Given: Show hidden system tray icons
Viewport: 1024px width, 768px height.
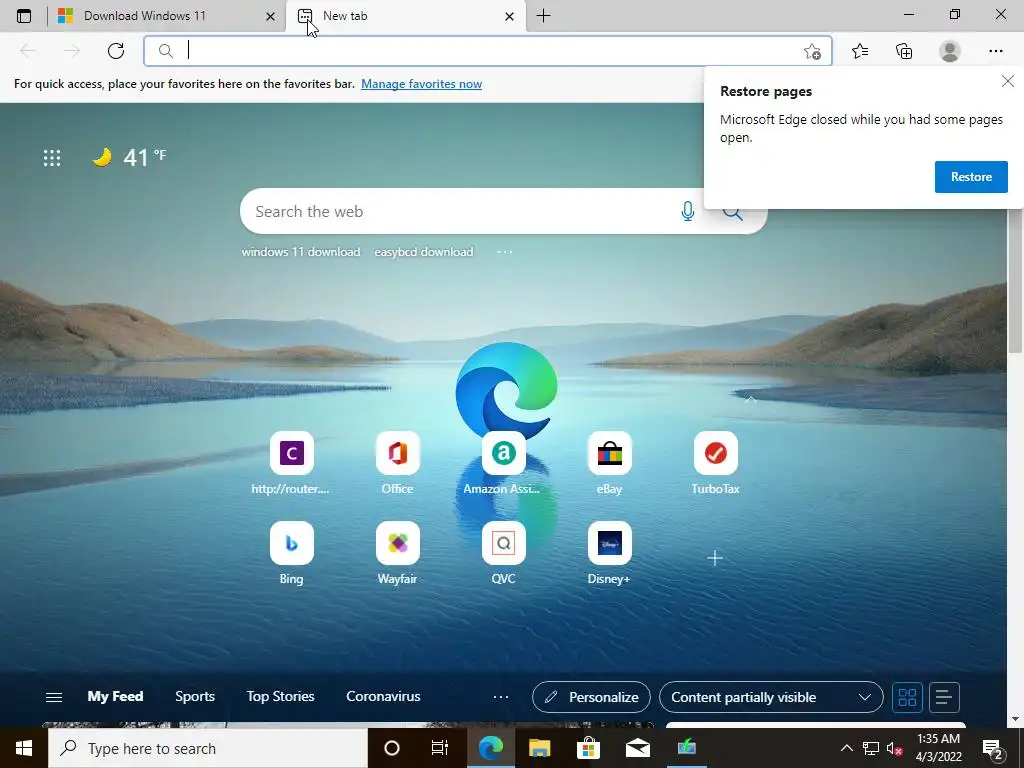Looking at the screenshot, I should (846, 748).
